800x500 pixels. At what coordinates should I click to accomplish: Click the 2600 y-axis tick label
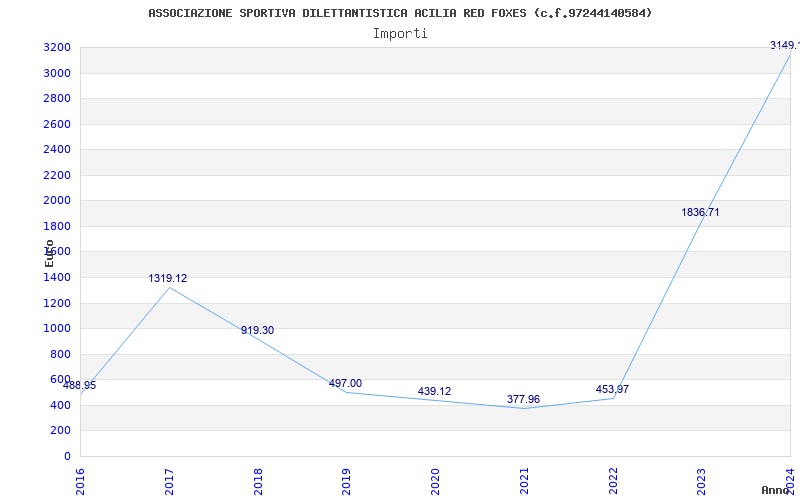(57, 124)
